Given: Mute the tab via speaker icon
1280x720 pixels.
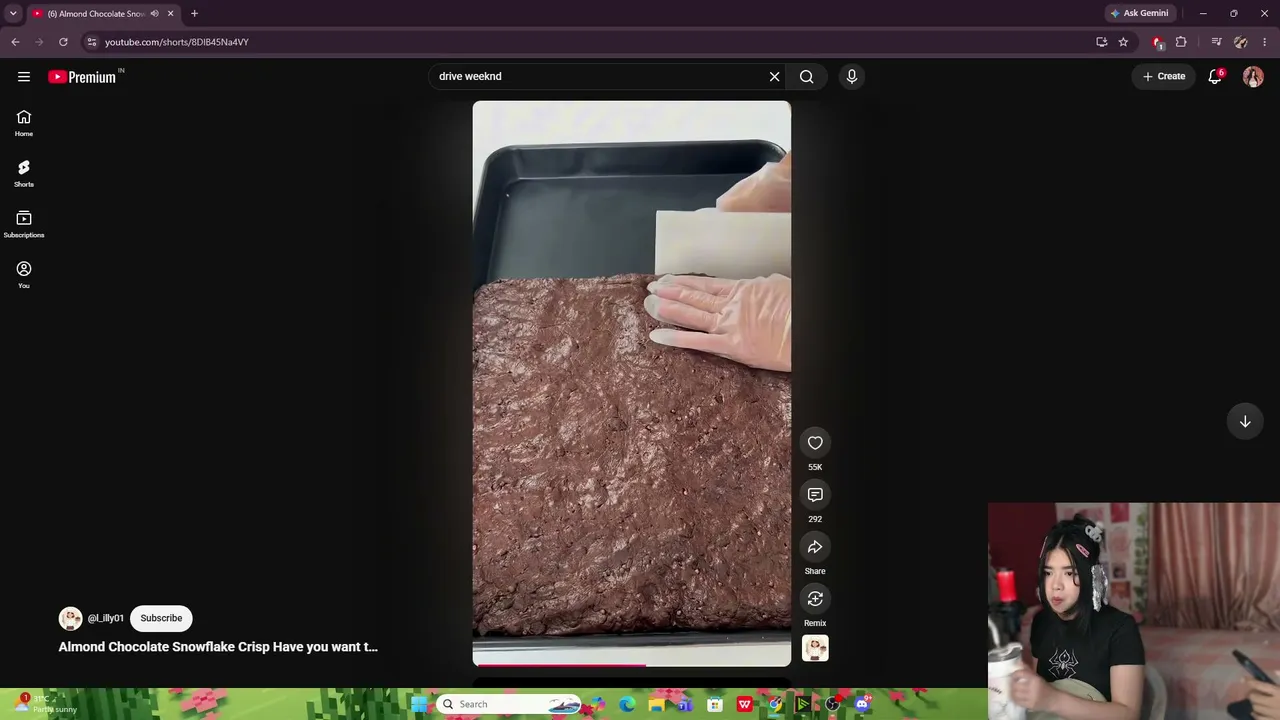Looking at the screenshot, I should [154, 13].
